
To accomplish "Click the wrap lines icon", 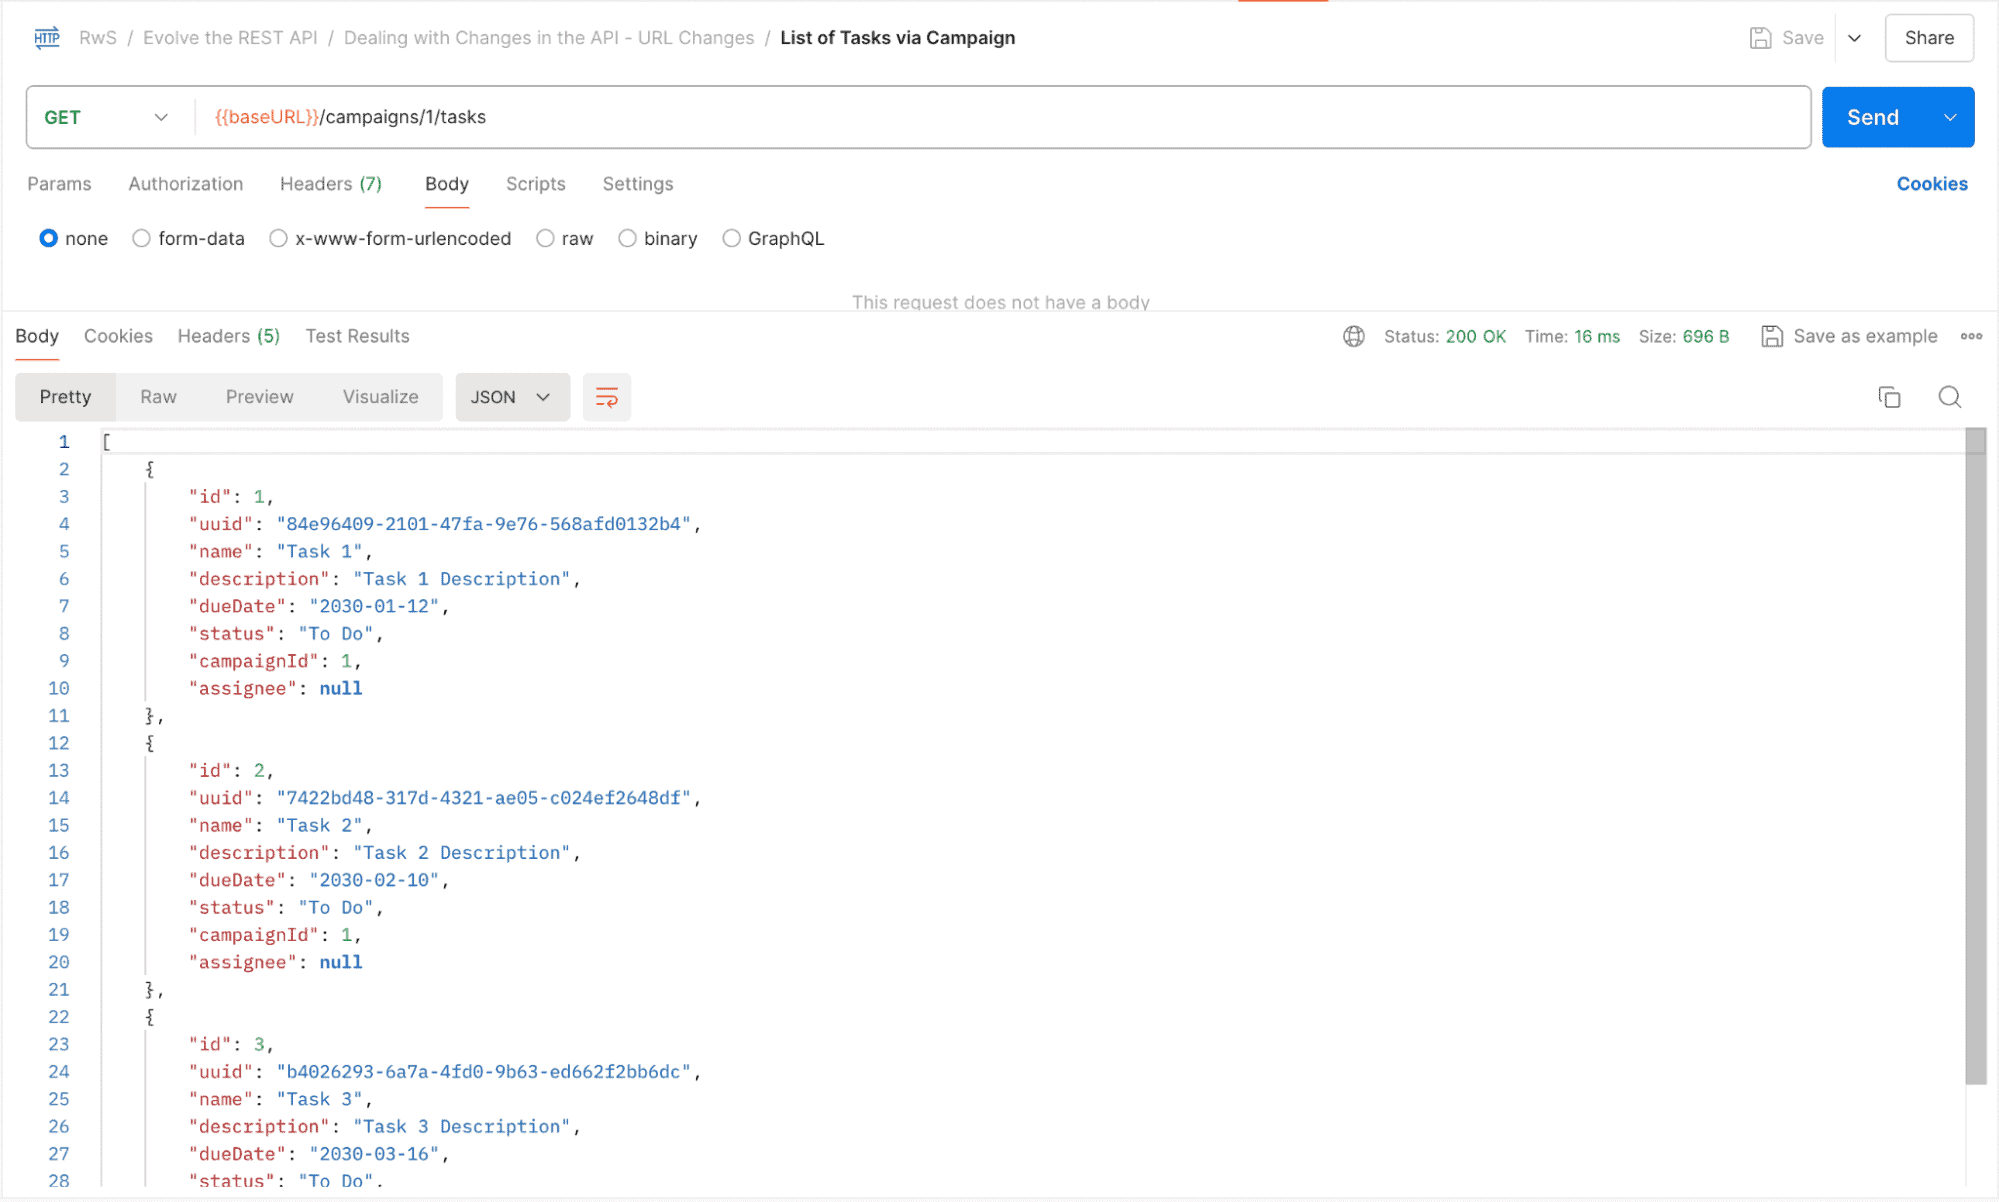I will 606,397.
